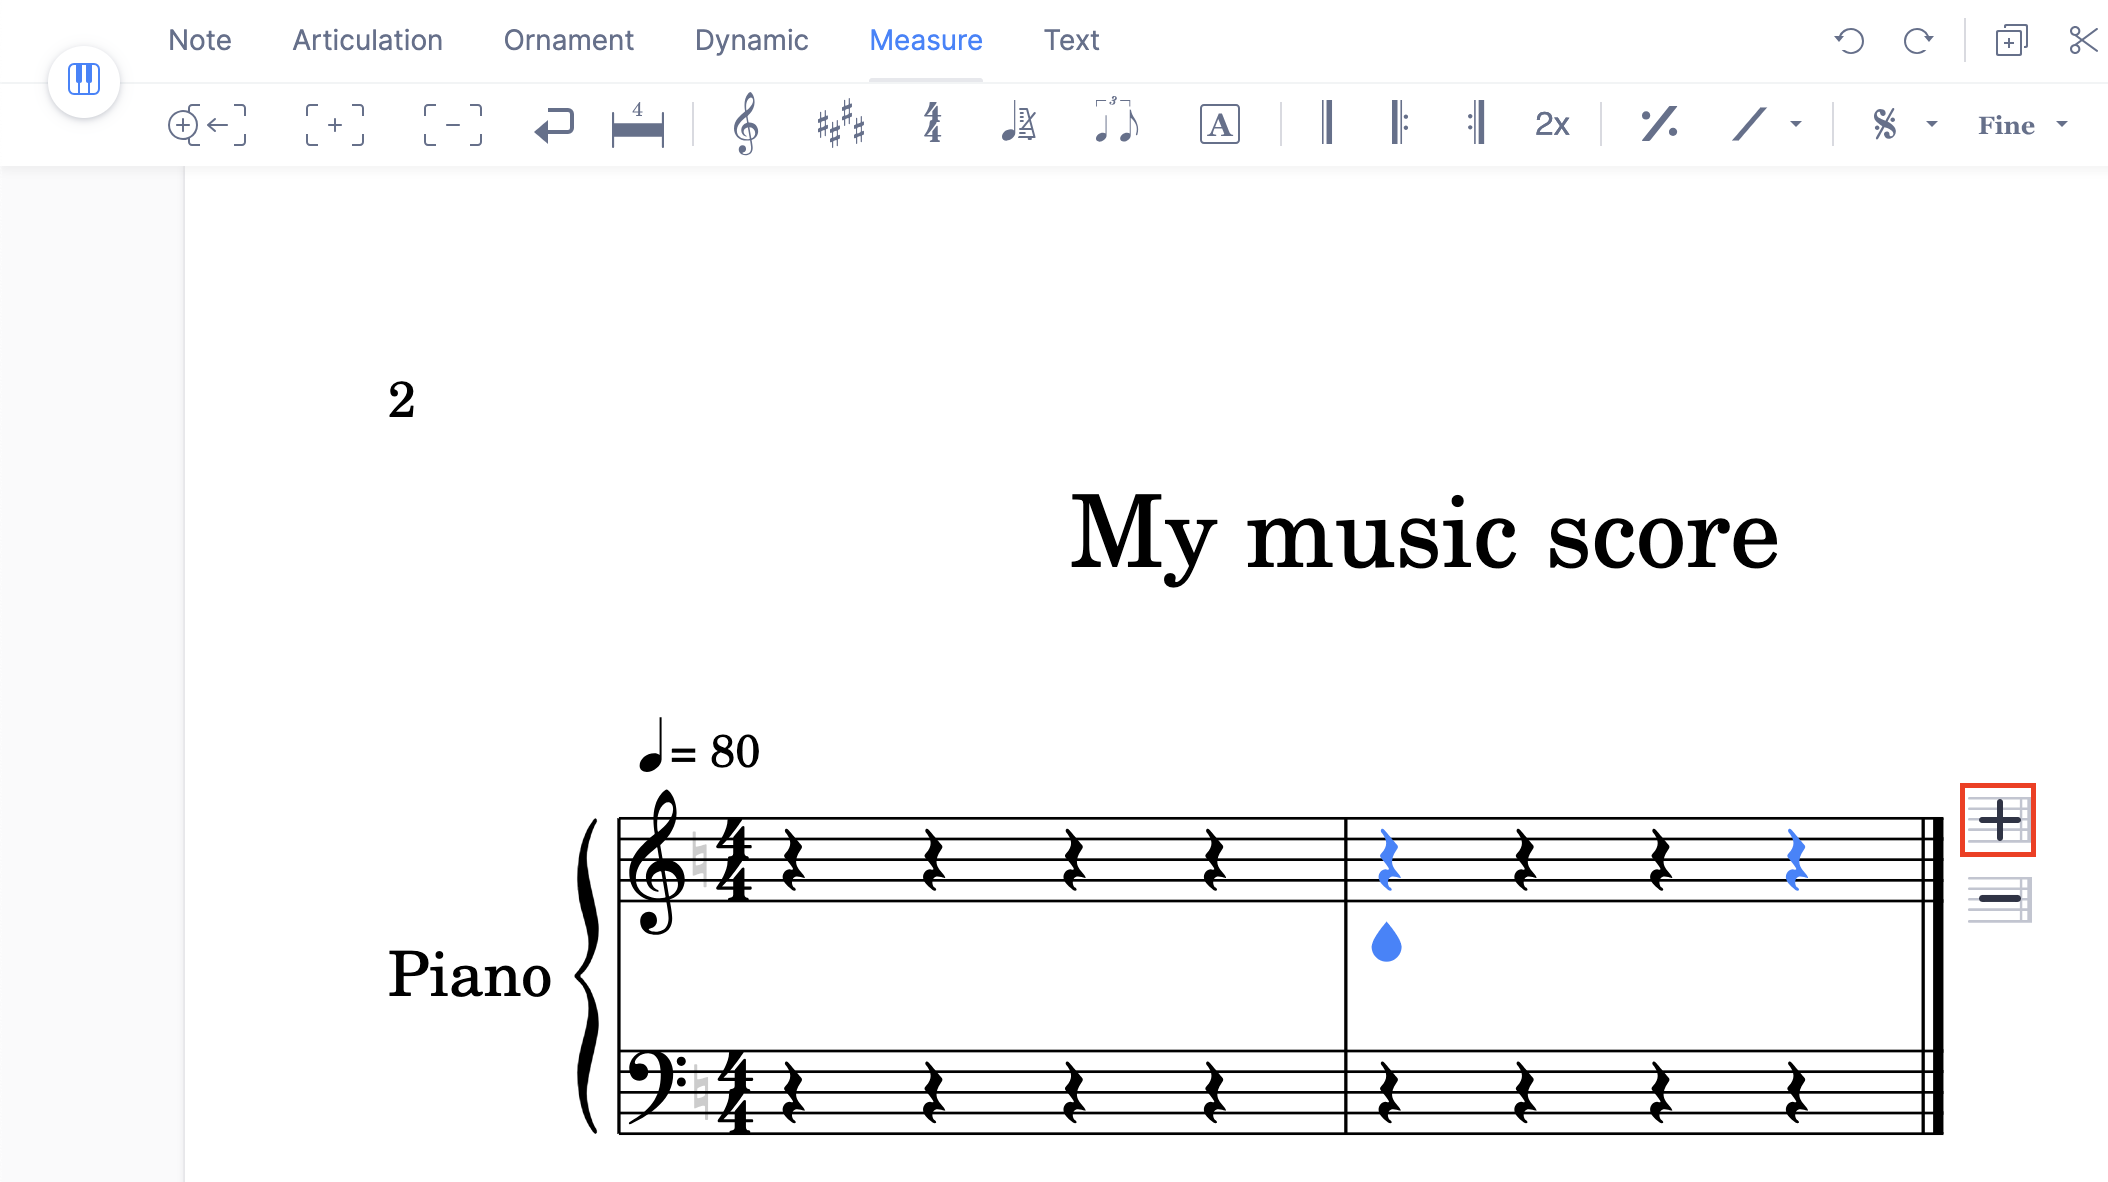Add a new measure with the plus button
This screenshot has height=1182, width=2108.
[1997, 820]
